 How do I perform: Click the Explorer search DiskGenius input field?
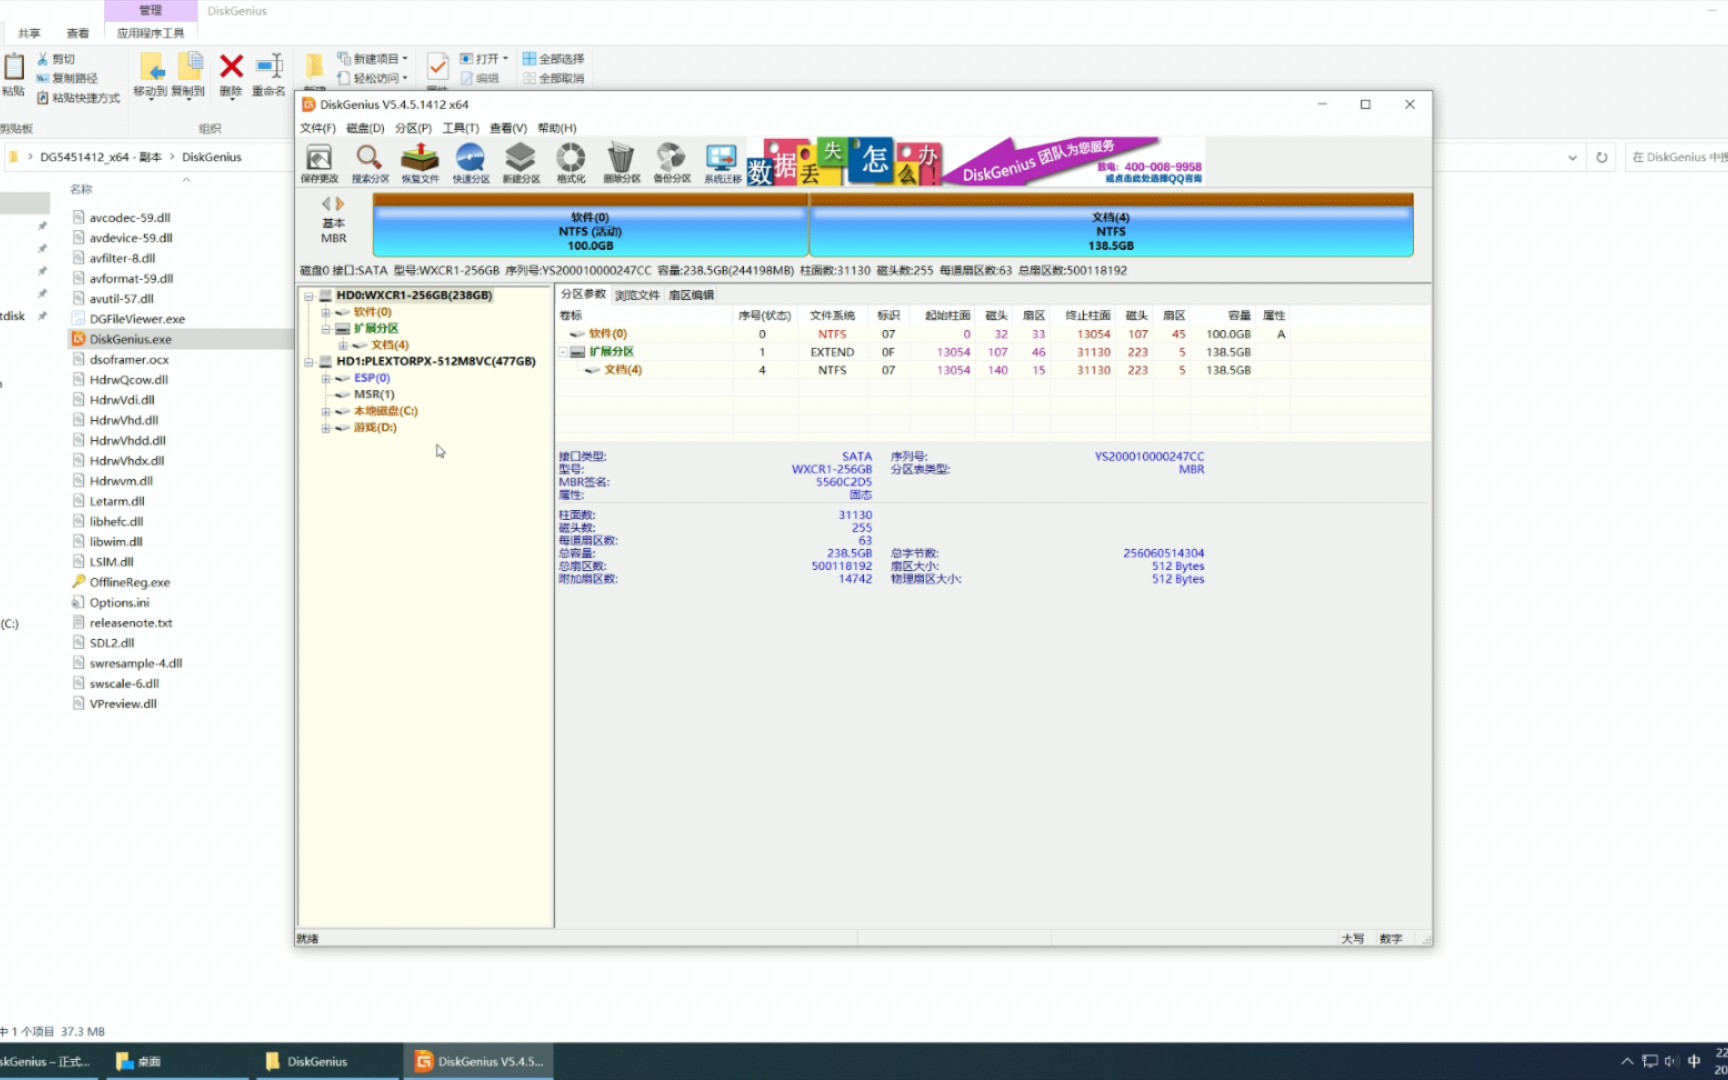click(1677, 157)
